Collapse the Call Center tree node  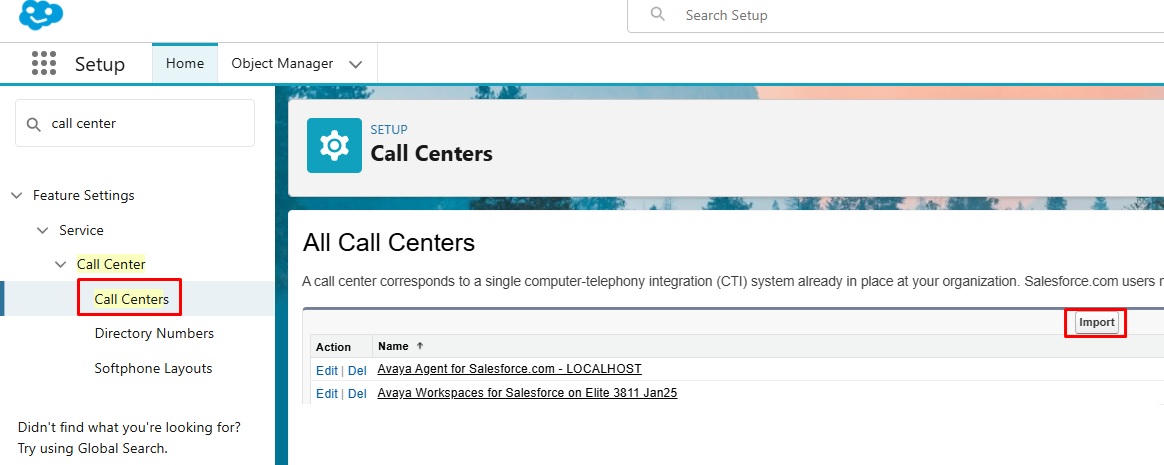(x=60, y=264)
